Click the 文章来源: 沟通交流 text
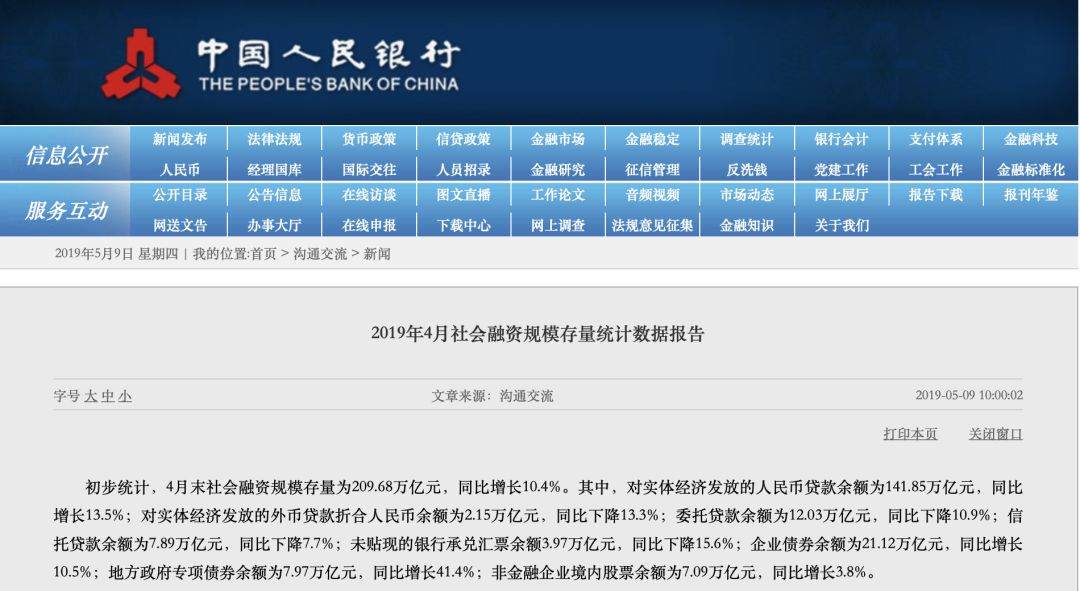Image resolution: width=1080 pixels, height=591 pixels. click(492, 396)
